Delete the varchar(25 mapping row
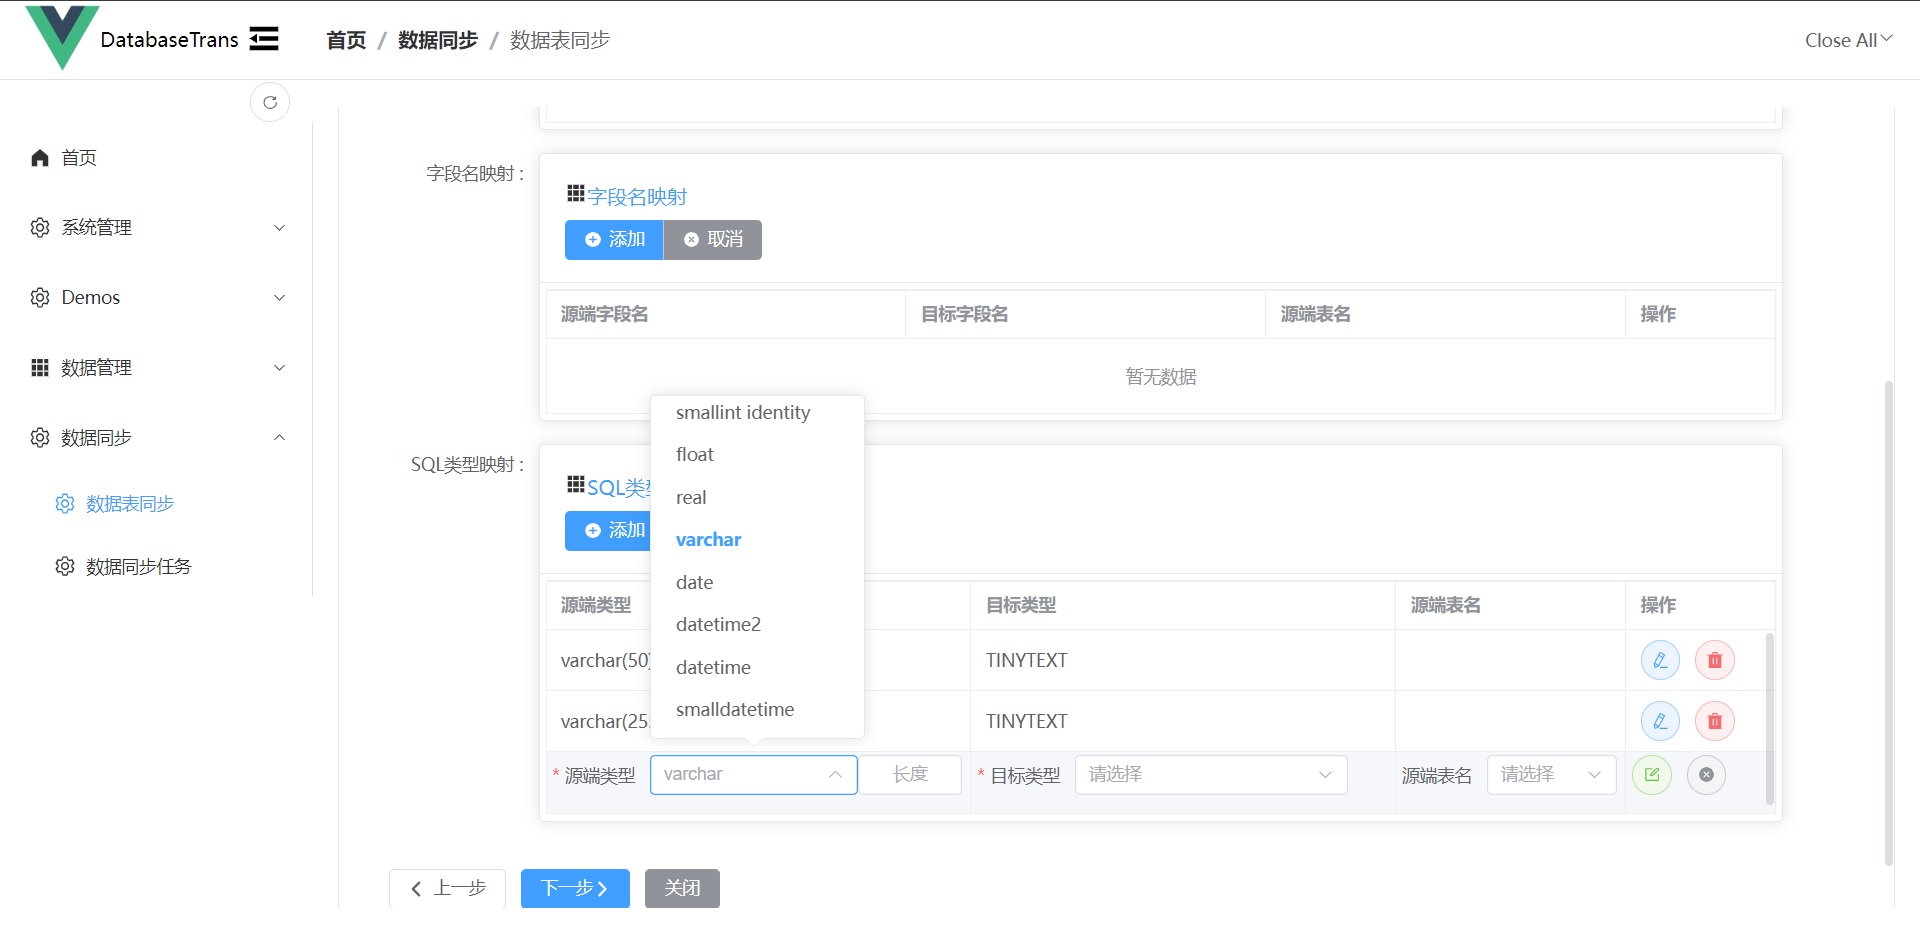The image size is (1920, 932). point(1715,721)
